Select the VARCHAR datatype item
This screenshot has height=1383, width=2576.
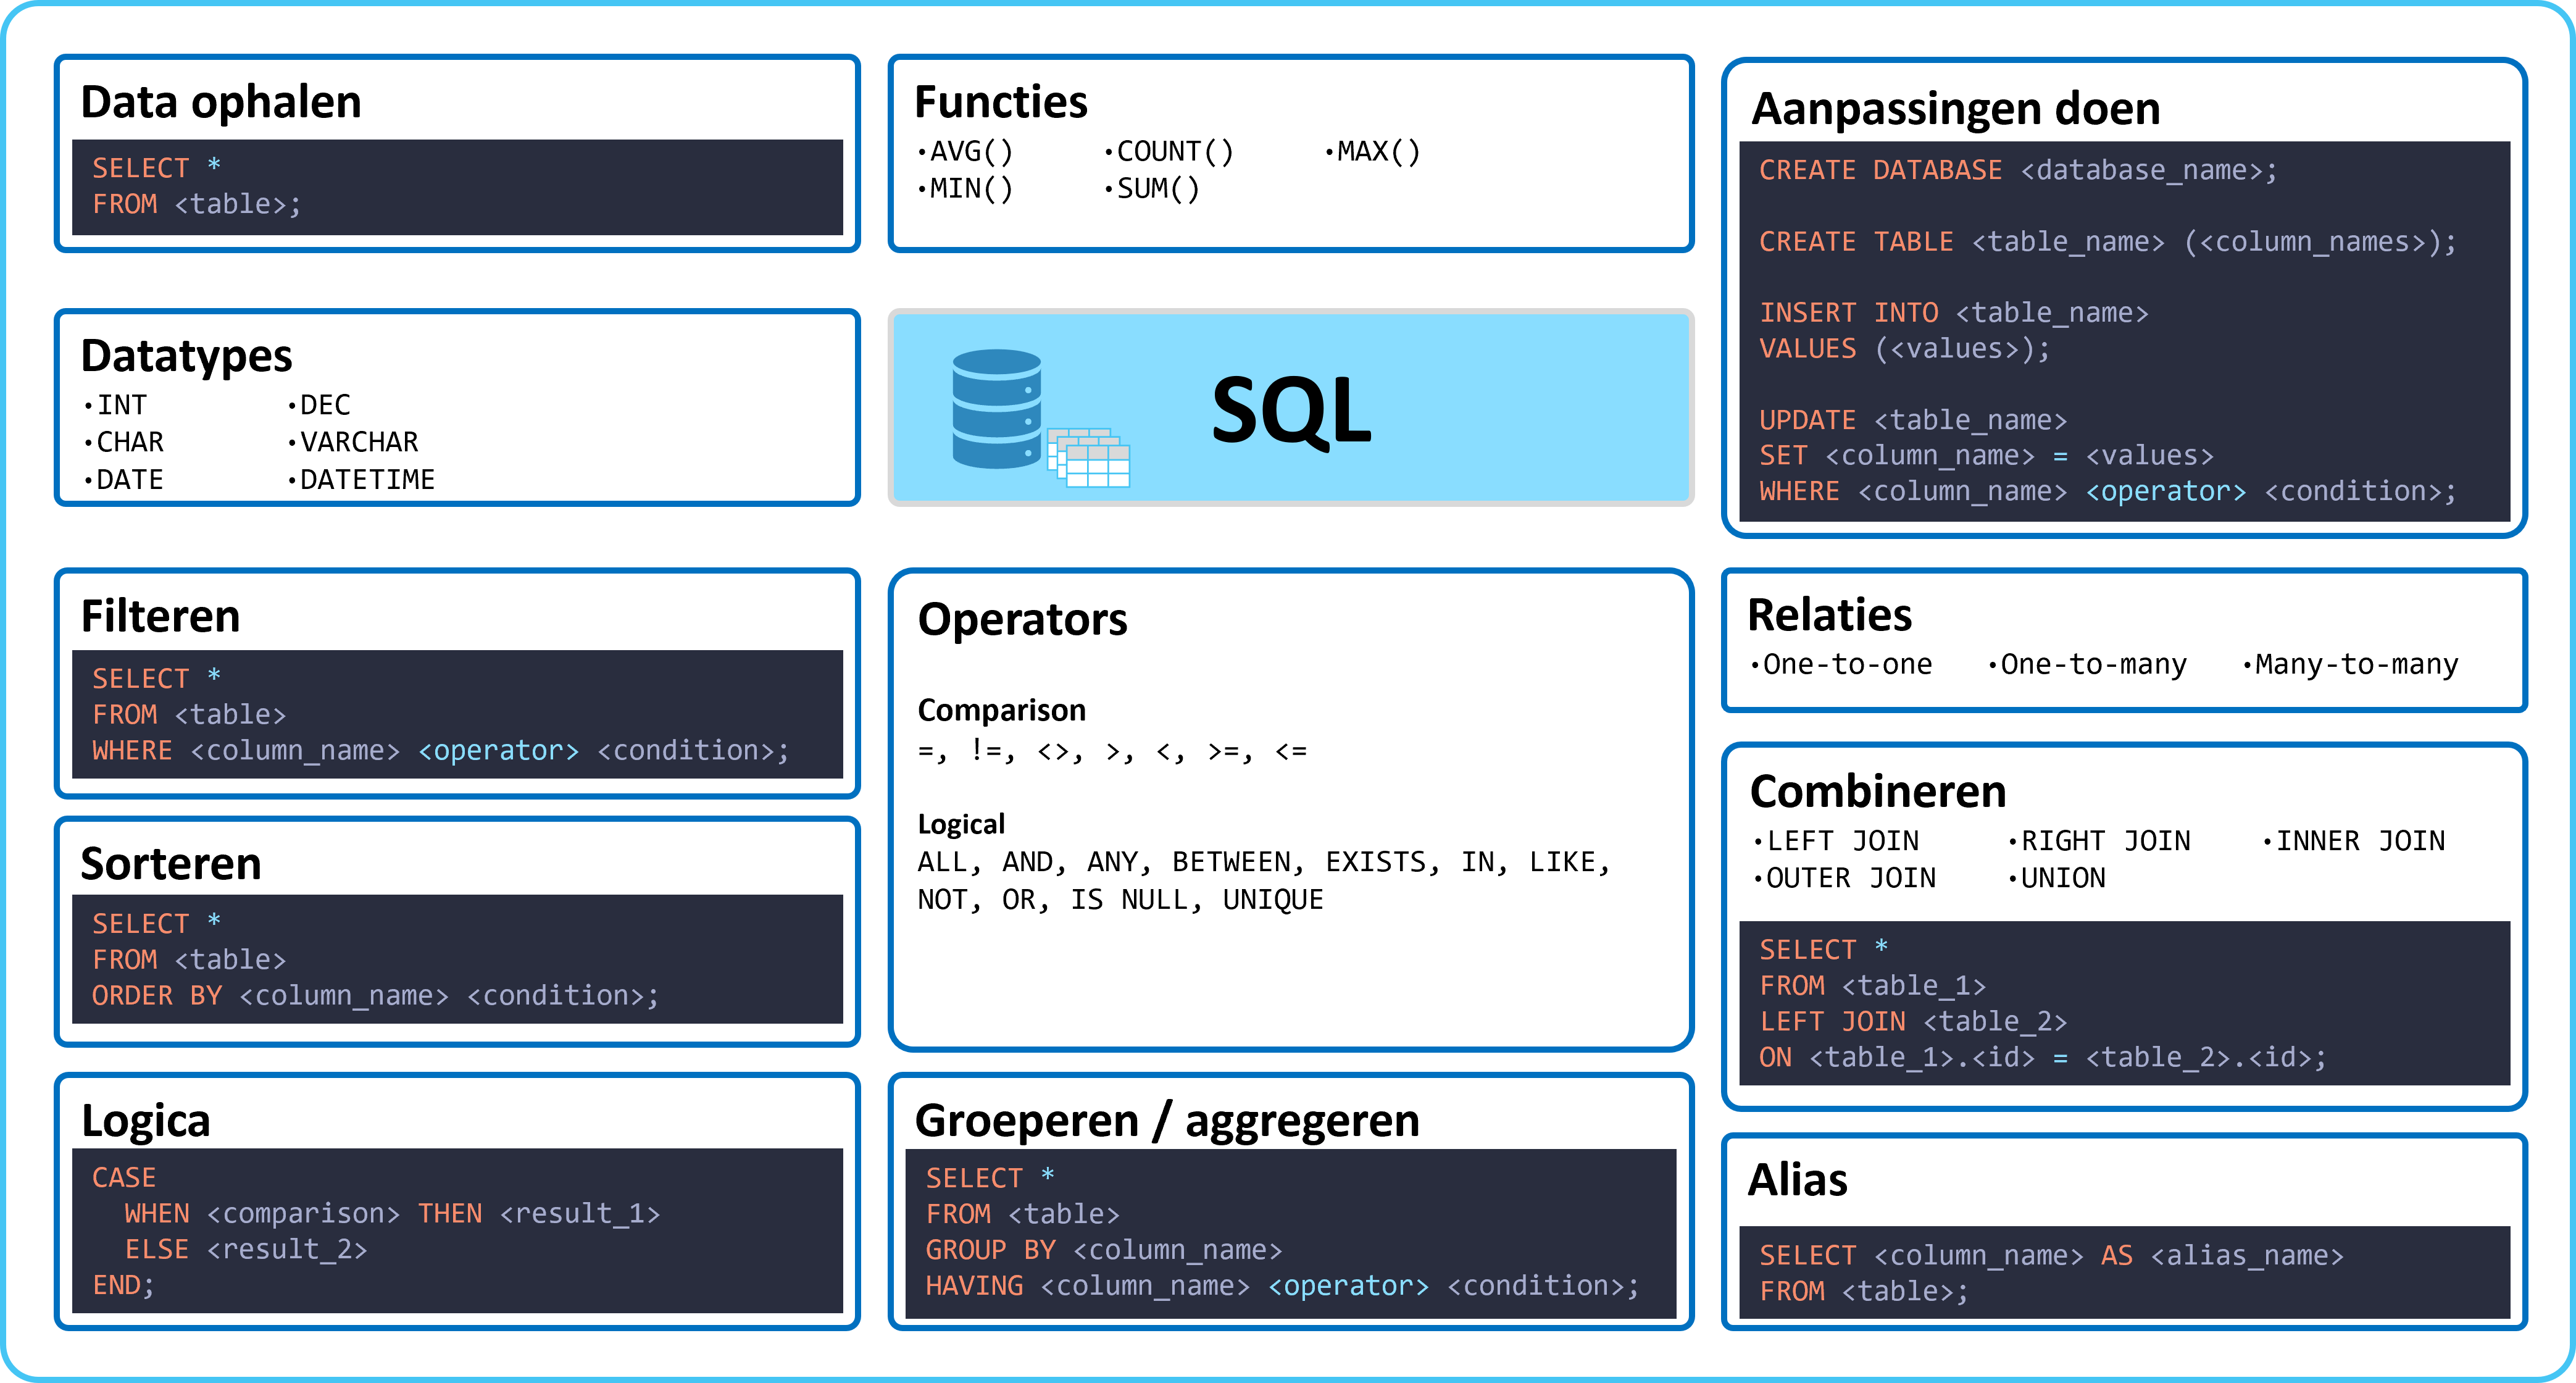[x=353, y=442]
